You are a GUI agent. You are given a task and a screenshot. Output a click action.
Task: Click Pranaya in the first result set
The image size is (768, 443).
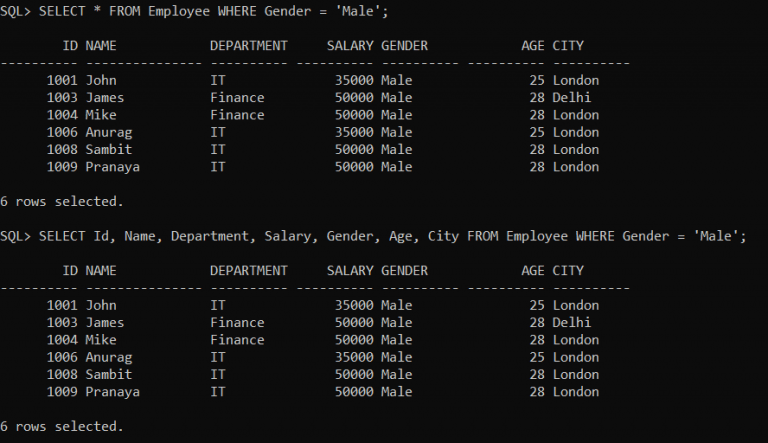113,168
